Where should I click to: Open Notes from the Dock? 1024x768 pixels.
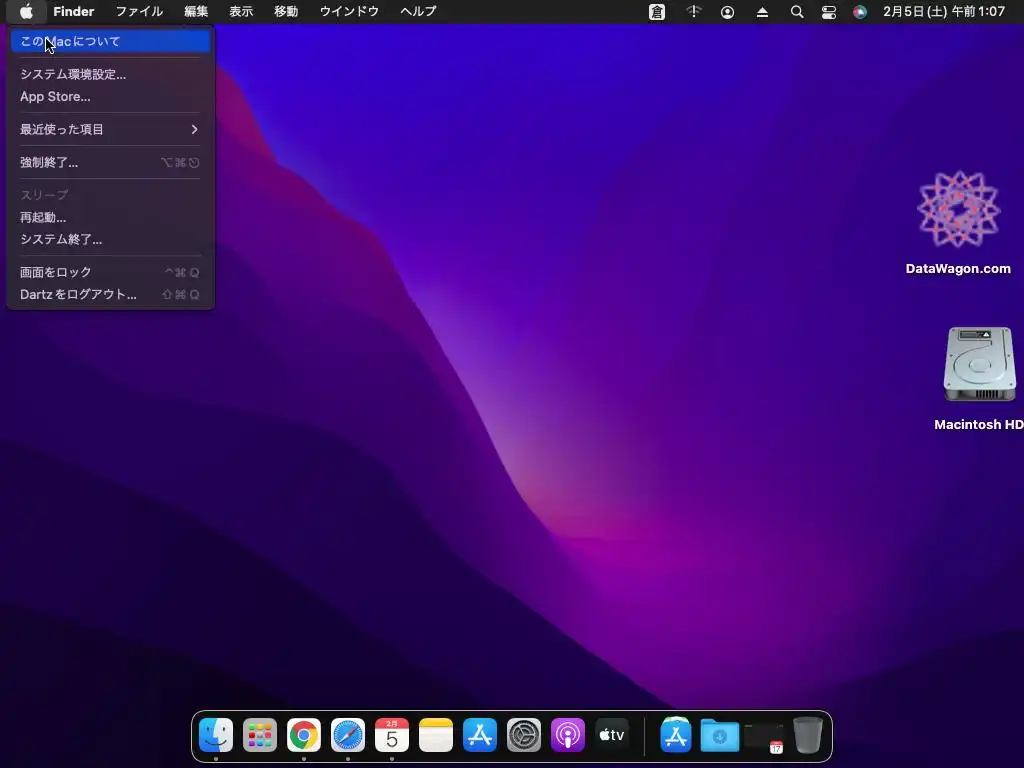pyautogui.click(x=436, y=736)
